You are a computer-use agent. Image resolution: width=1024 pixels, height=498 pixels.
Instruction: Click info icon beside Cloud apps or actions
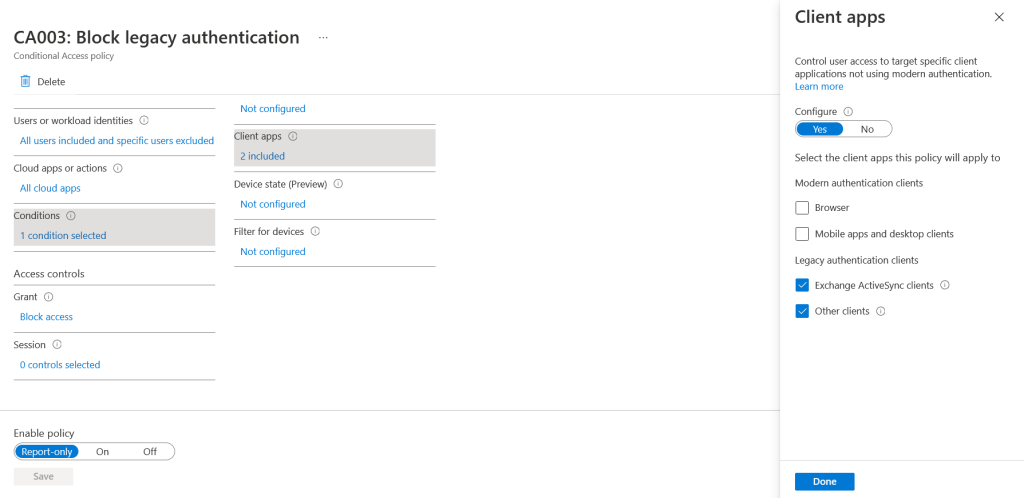pyautogui.click(x=118, y=168)
